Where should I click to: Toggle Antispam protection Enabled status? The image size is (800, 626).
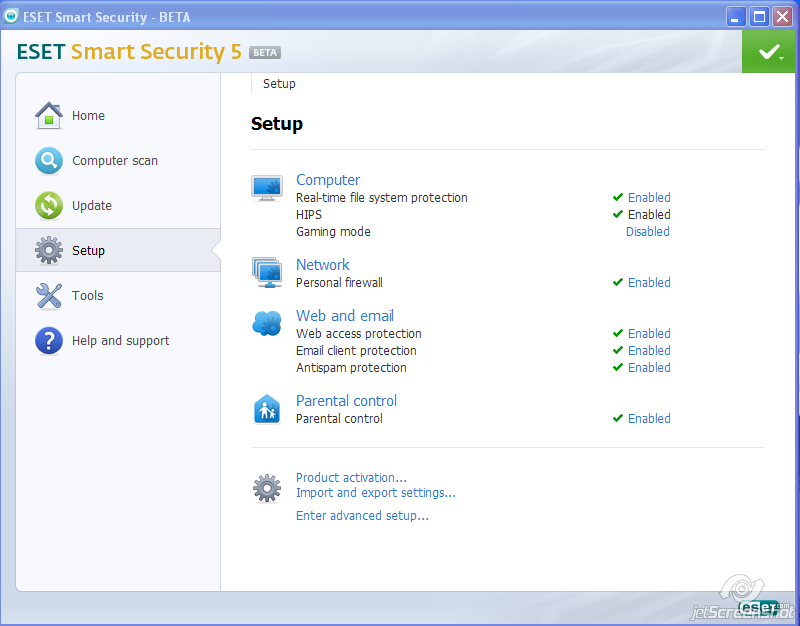[x=649, y=367]
